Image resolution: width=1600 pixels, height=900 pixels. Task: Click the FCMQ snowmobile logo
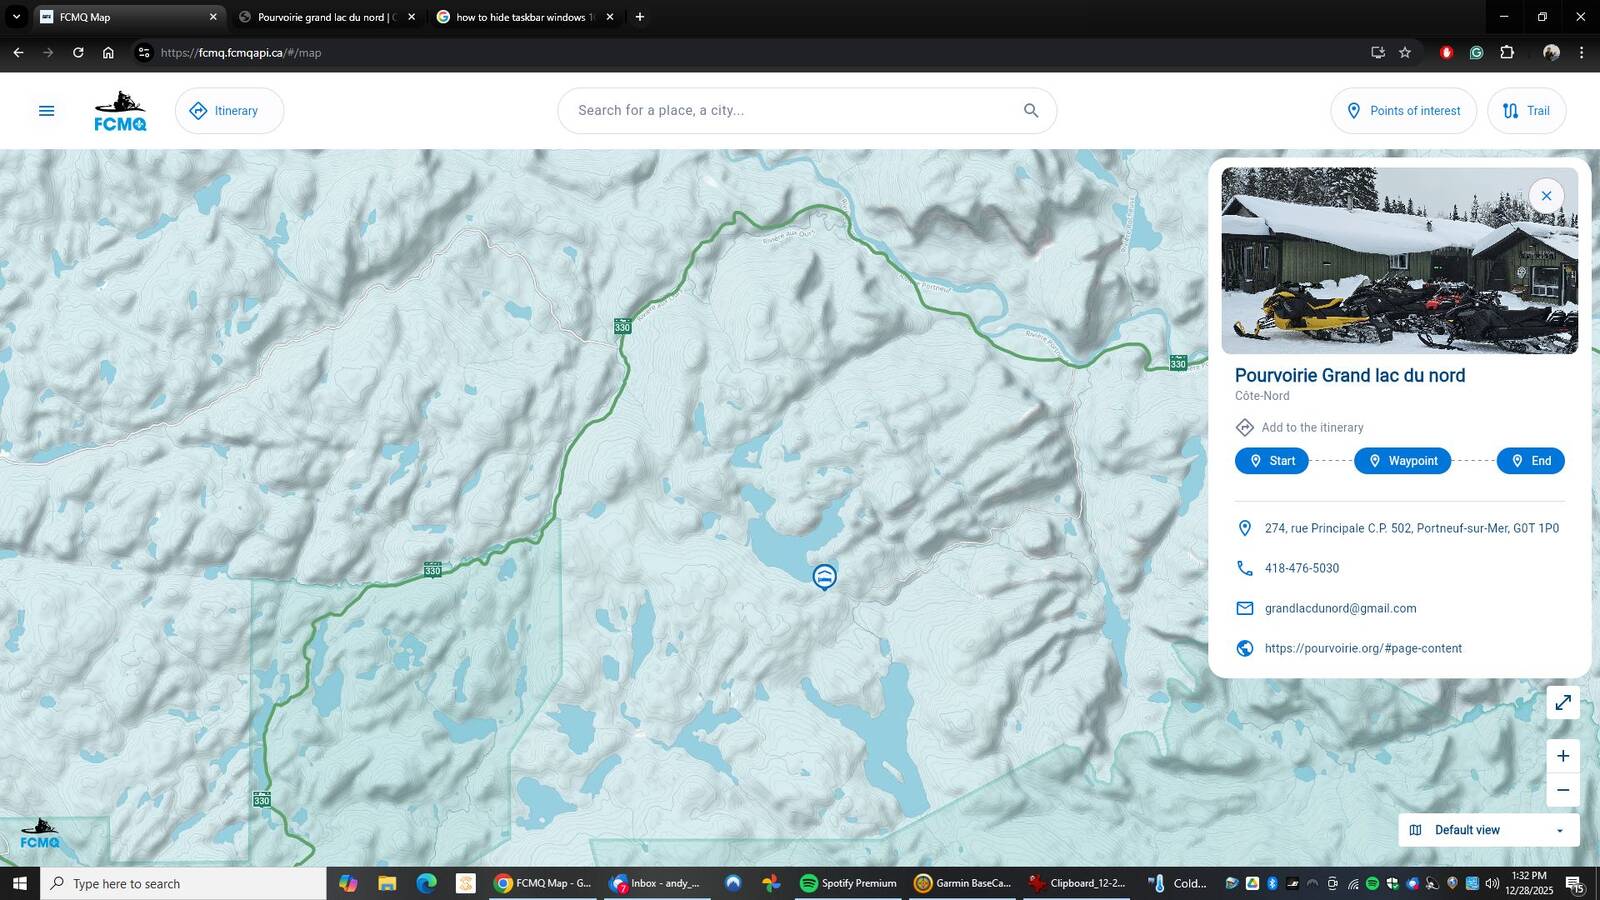pos(119,110)
